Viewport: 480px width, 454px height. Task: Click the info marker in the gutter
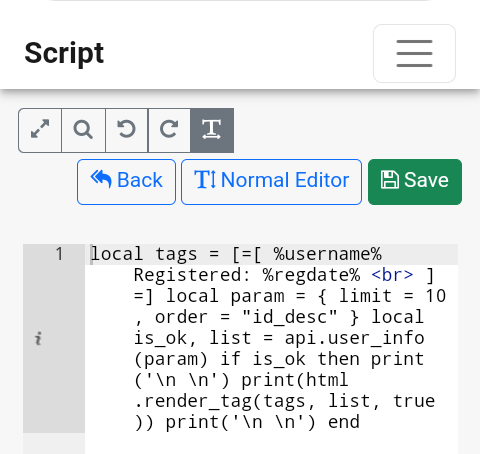pos(38,339)
